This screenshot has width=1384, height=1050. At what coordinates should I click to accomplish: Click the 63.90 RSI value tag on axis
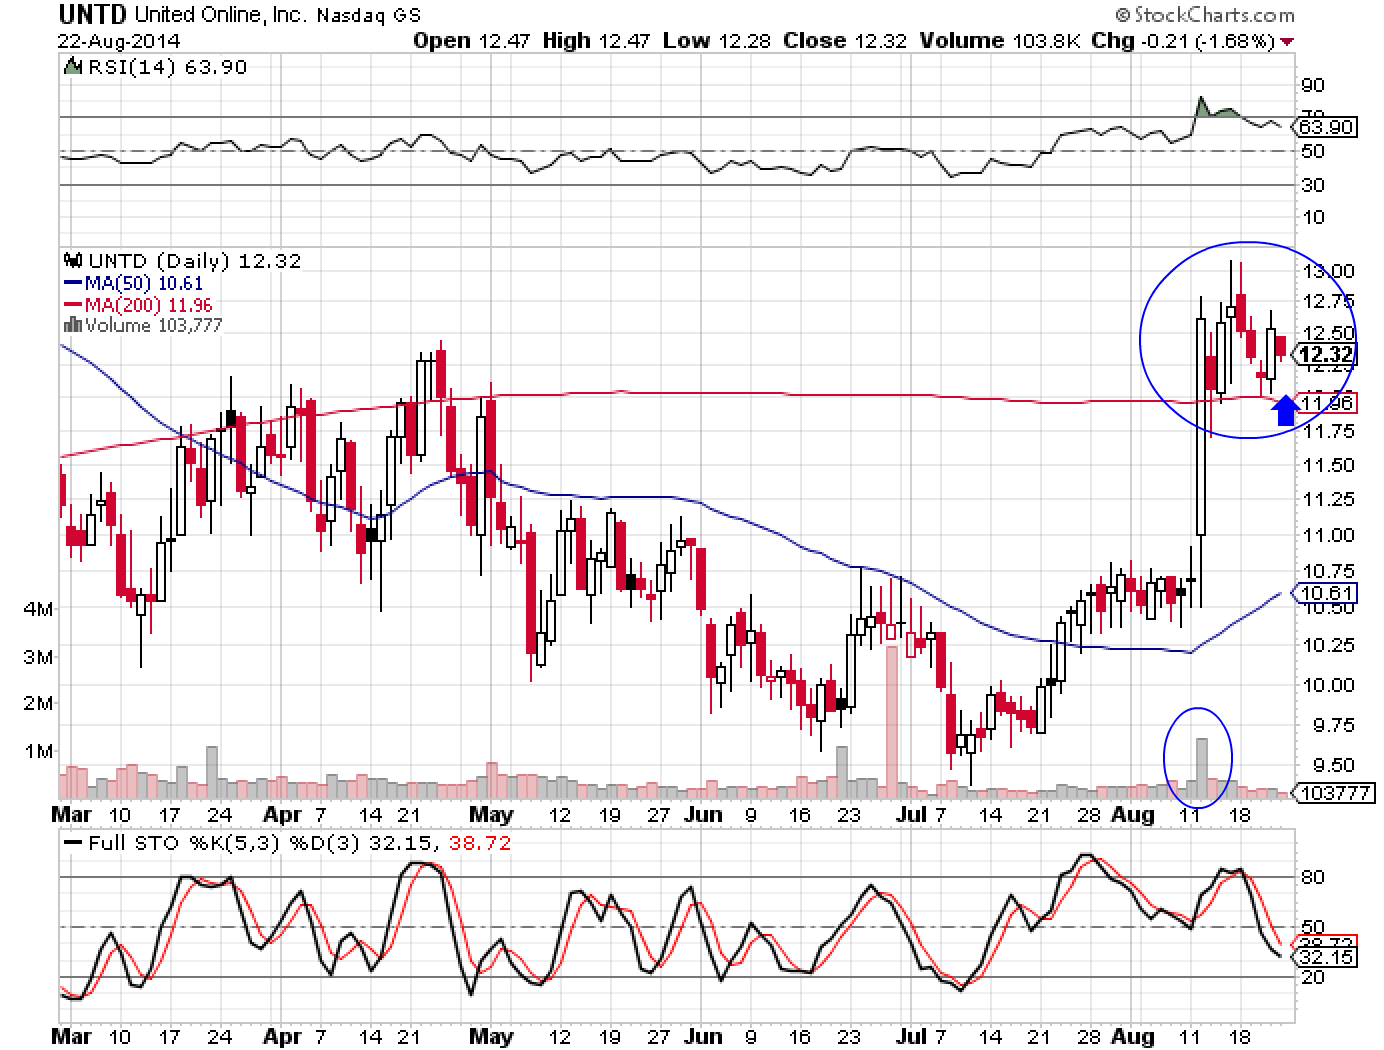pos(1325,127)
